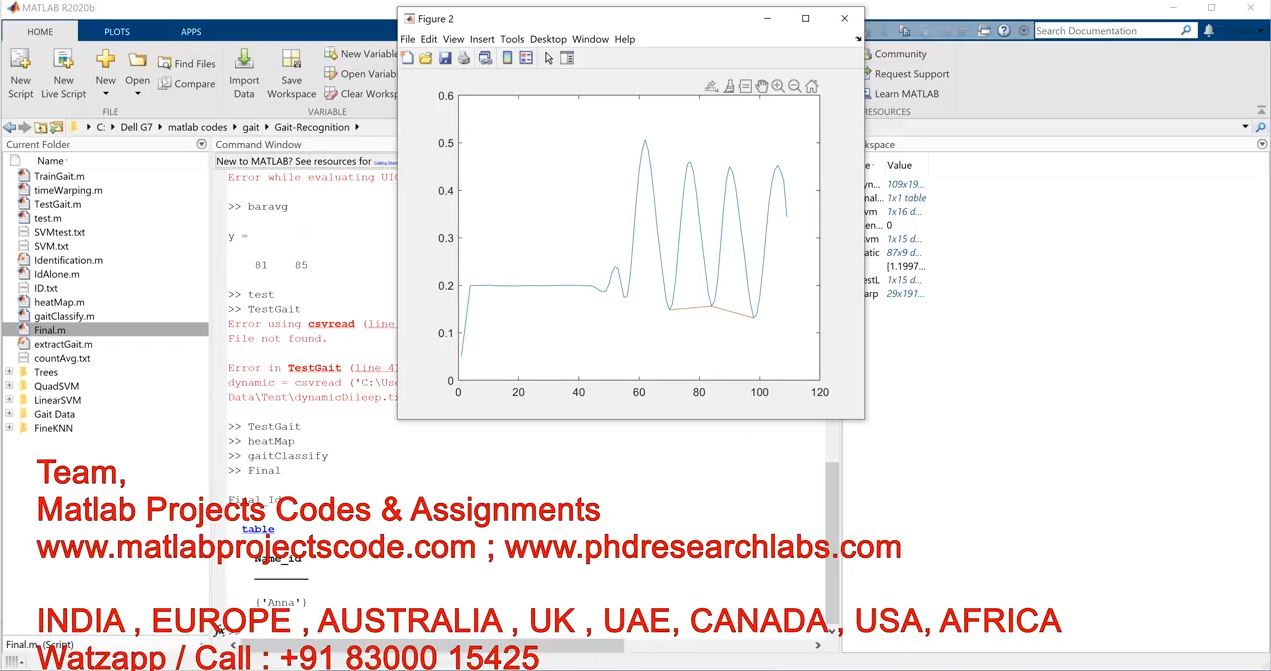1271x671 pixels.
Task: Click New Script icon in ribbon
Action: point(21,73)
